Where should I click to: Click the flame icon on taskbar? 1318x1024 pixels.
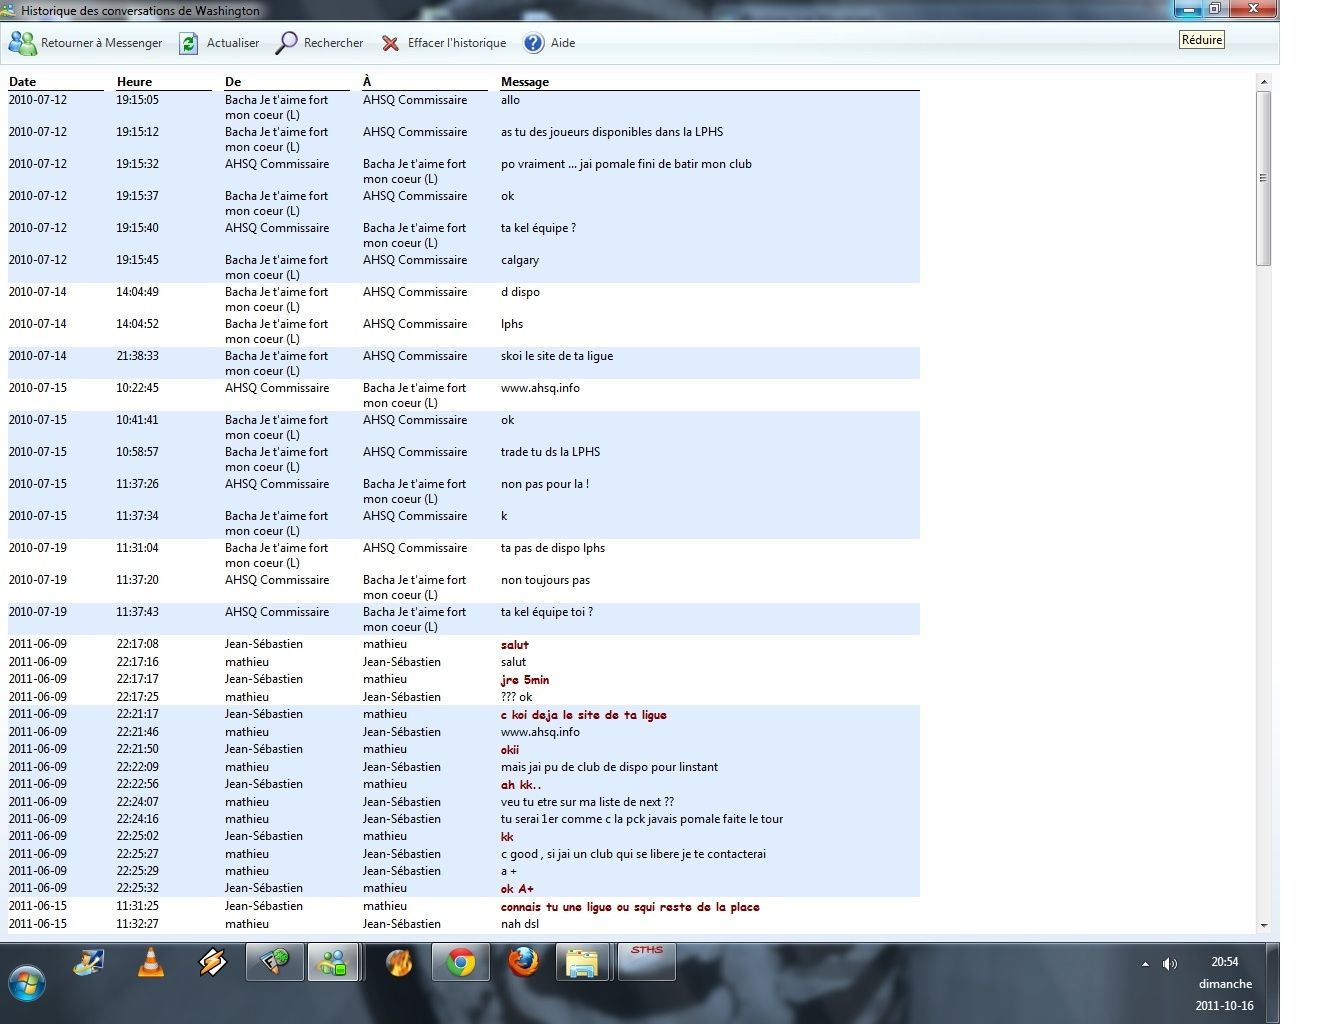[399, 962]
